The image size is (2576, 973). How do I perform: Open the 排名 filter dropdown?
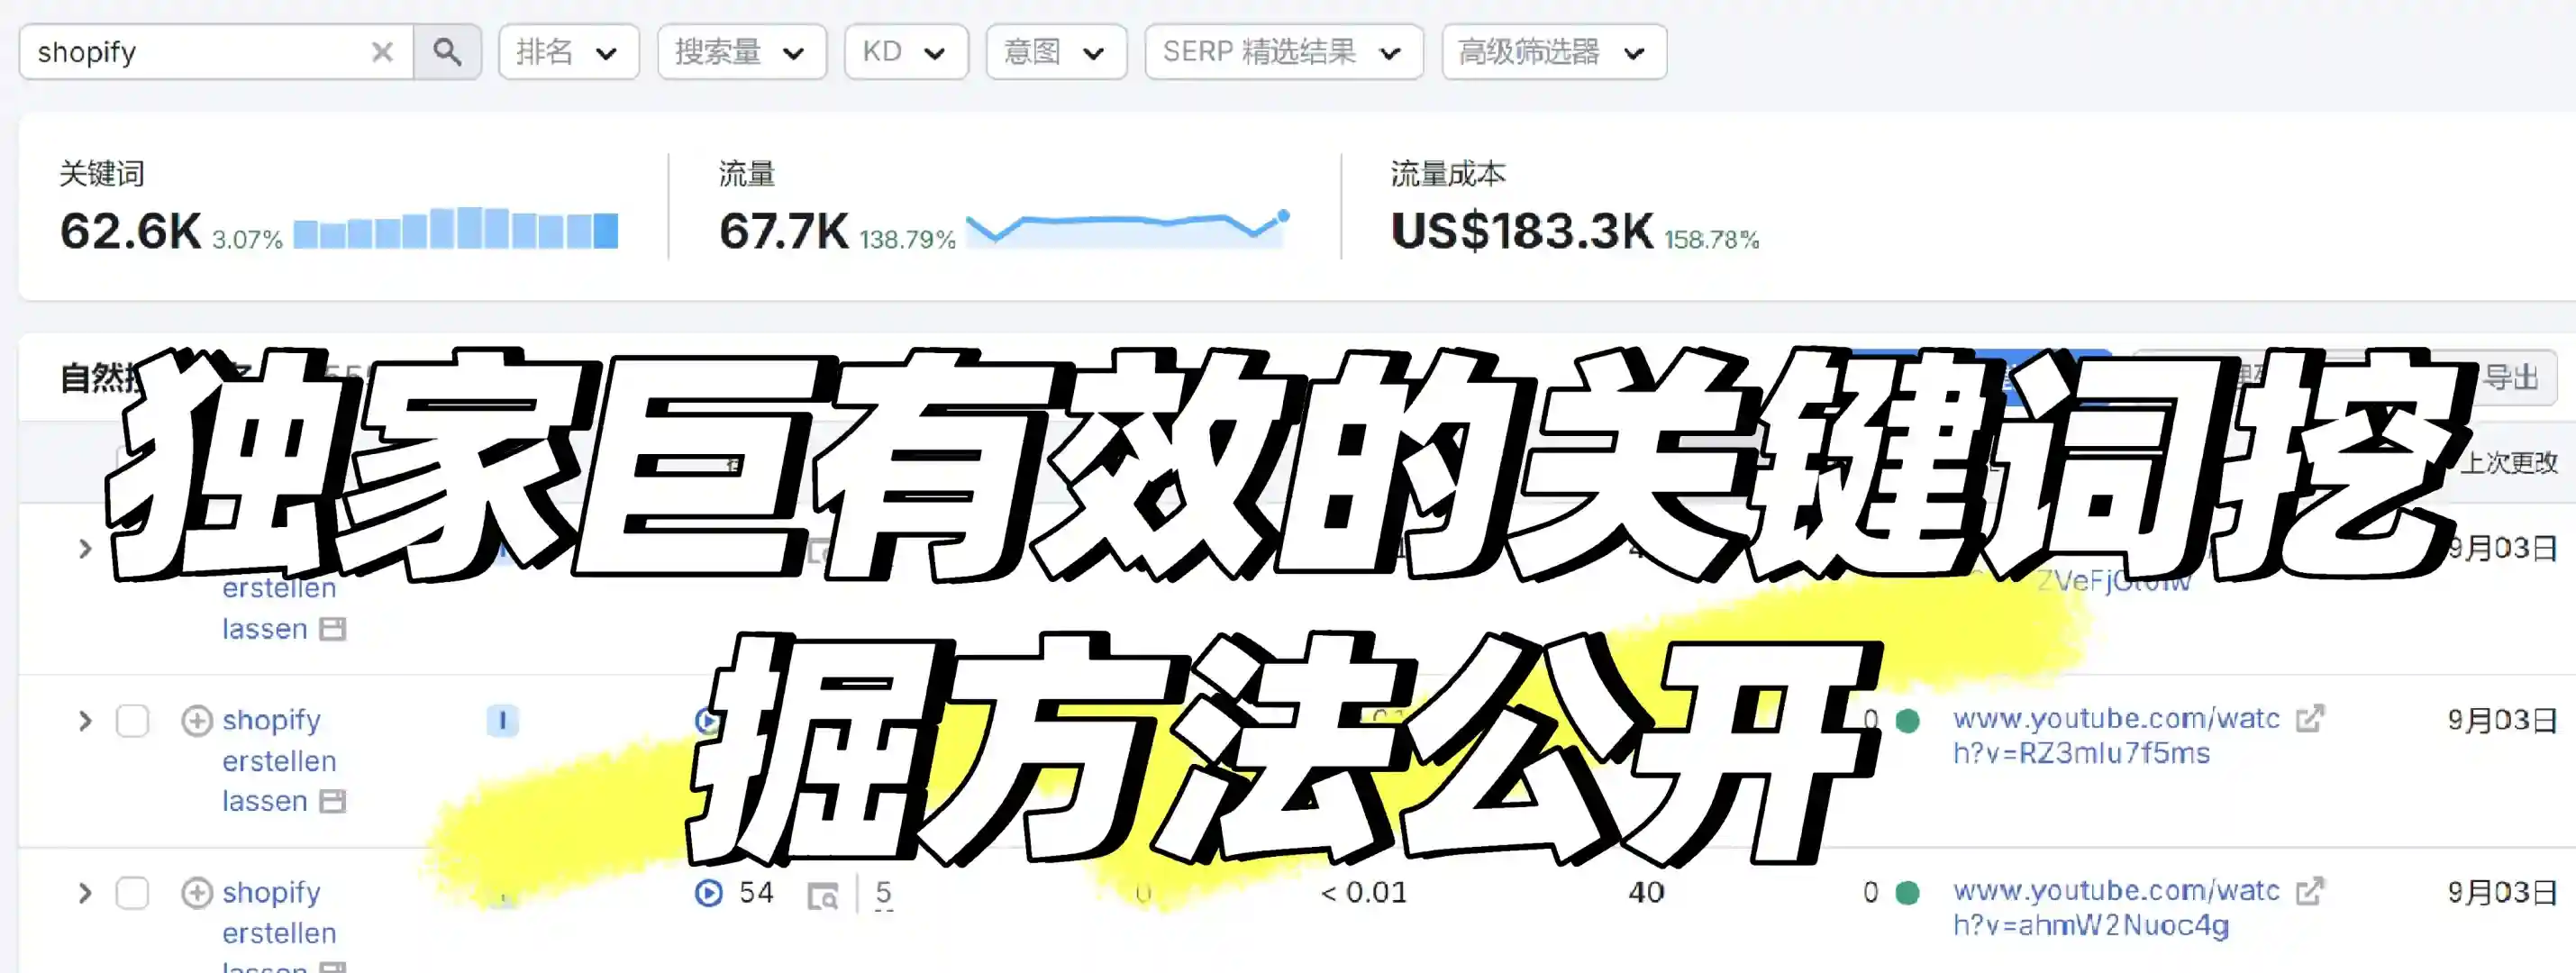tap(568, 52)
